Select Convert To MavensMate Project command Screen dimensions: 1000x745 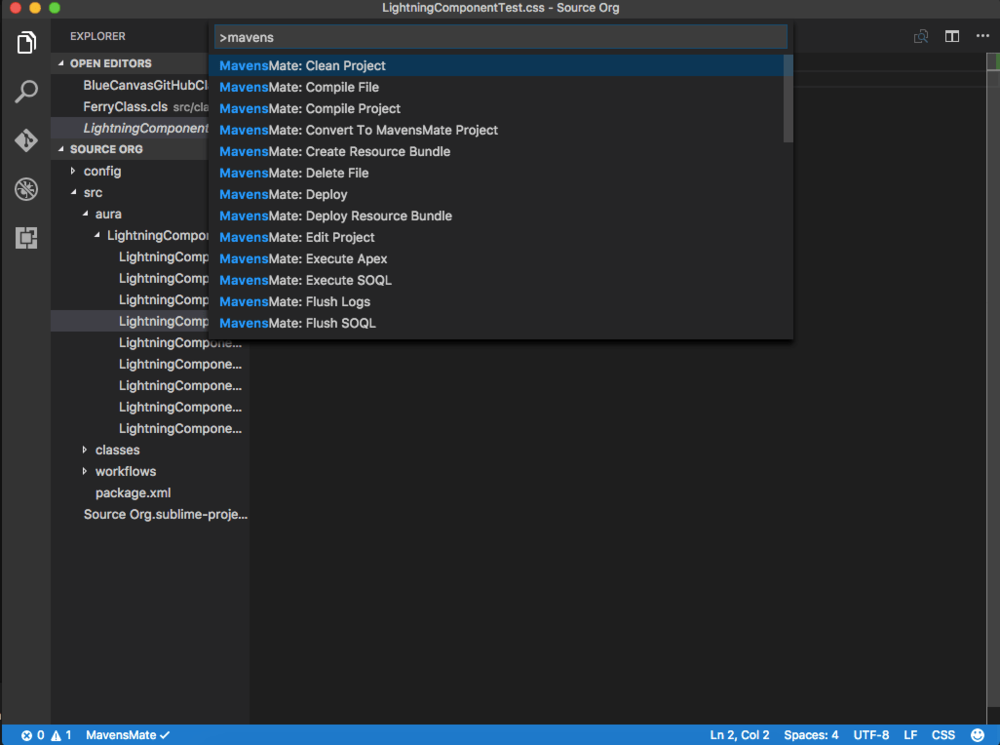point(496,130)
